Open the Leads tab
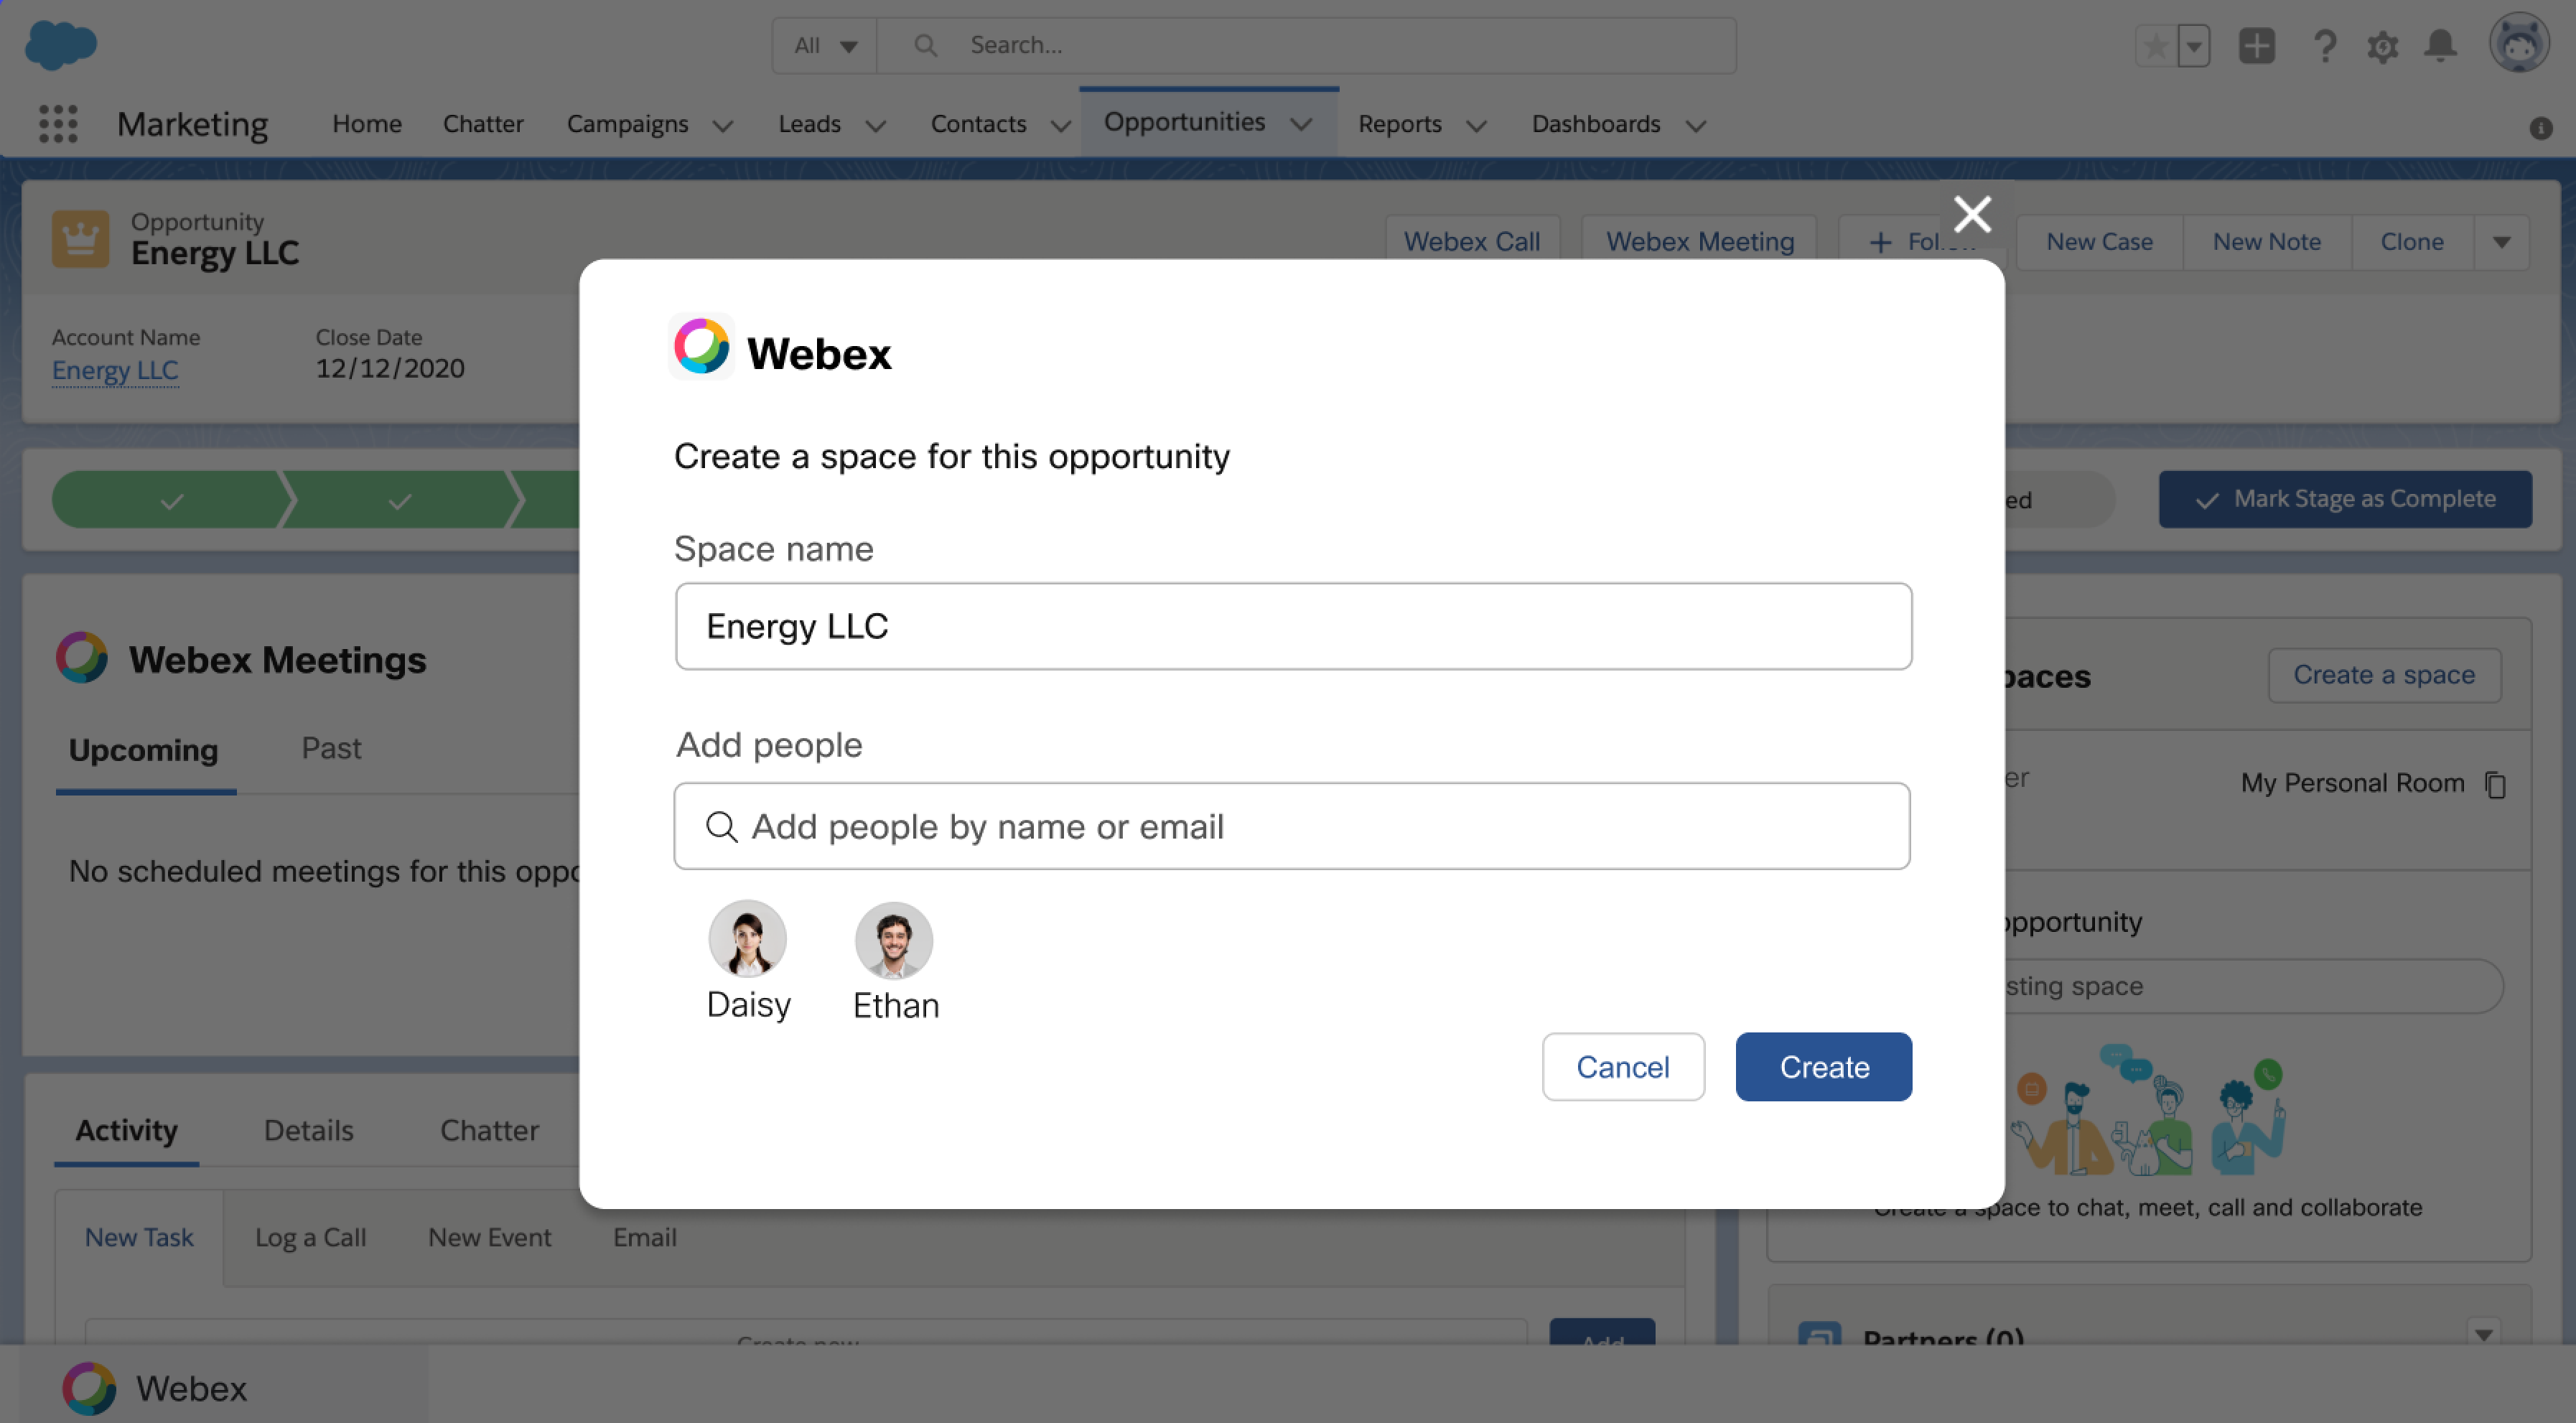 809,124
